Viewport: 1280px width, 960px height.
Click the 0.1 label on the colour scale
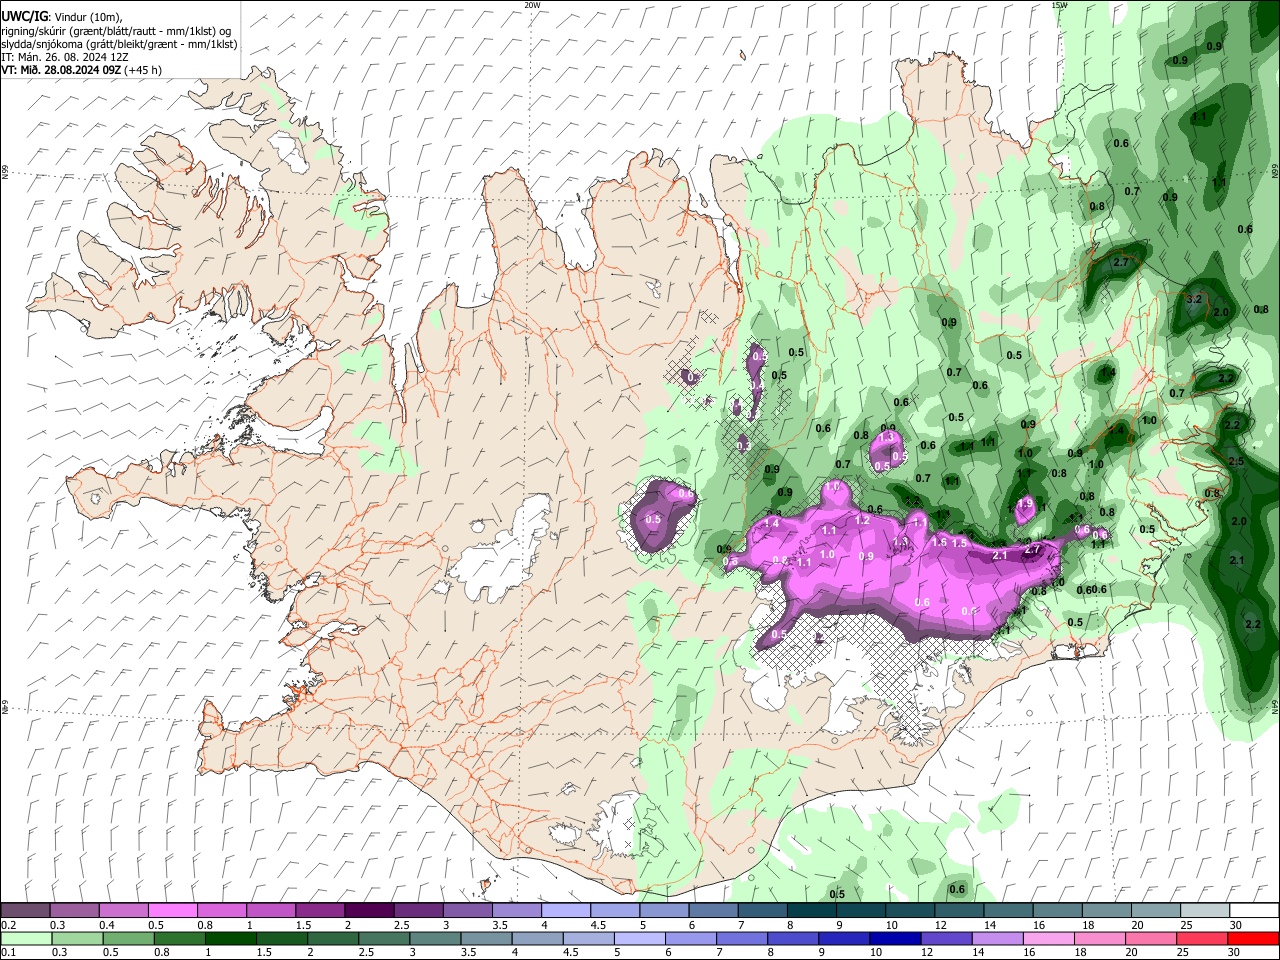[9, 953]
